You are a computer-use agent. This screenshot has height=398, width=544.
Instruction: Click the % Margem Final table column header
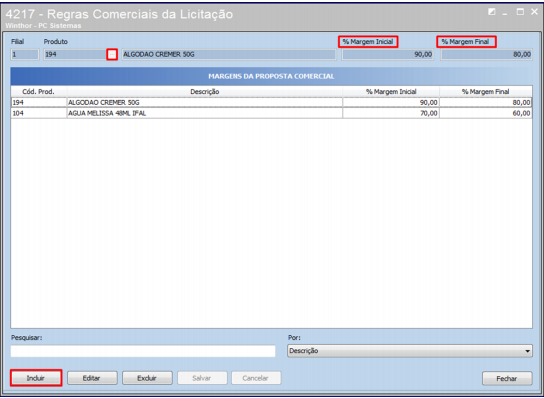(486, 92)
